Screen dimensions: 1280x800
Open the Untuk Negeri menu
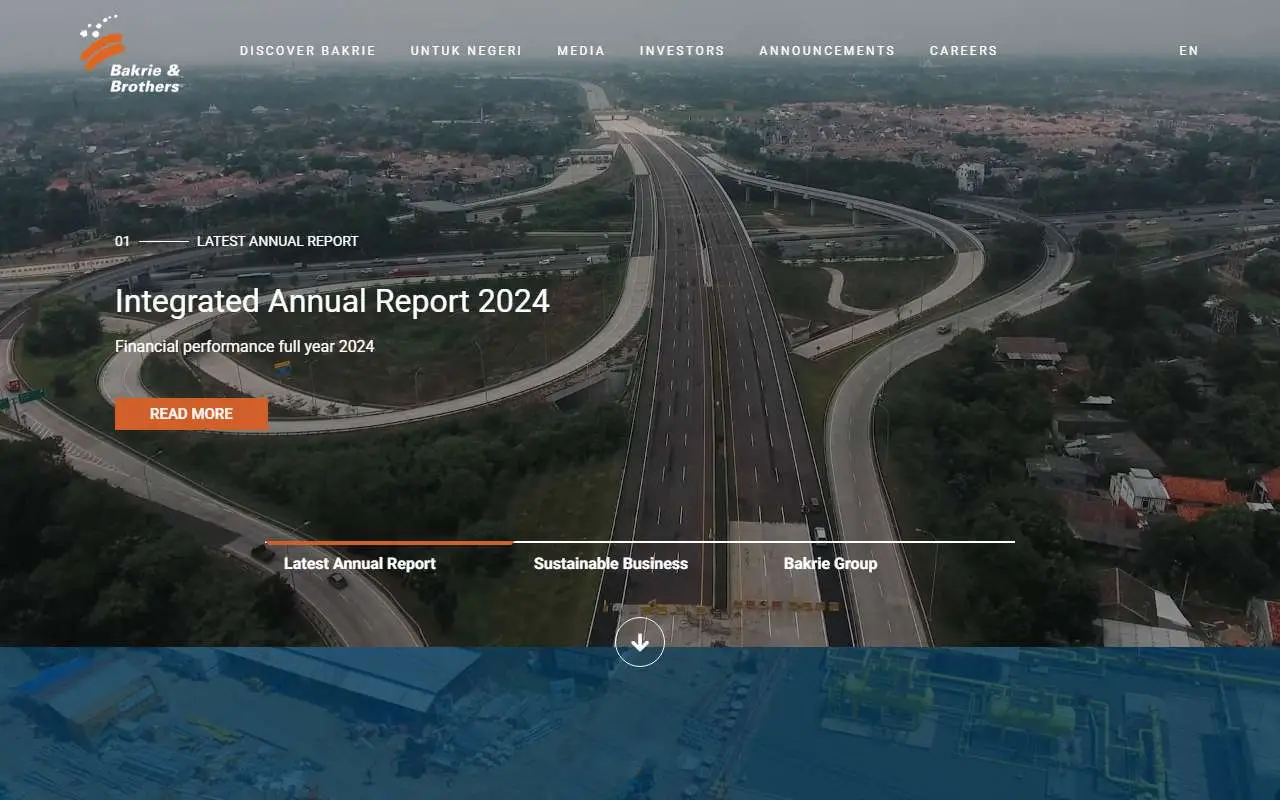pos(466,51)
